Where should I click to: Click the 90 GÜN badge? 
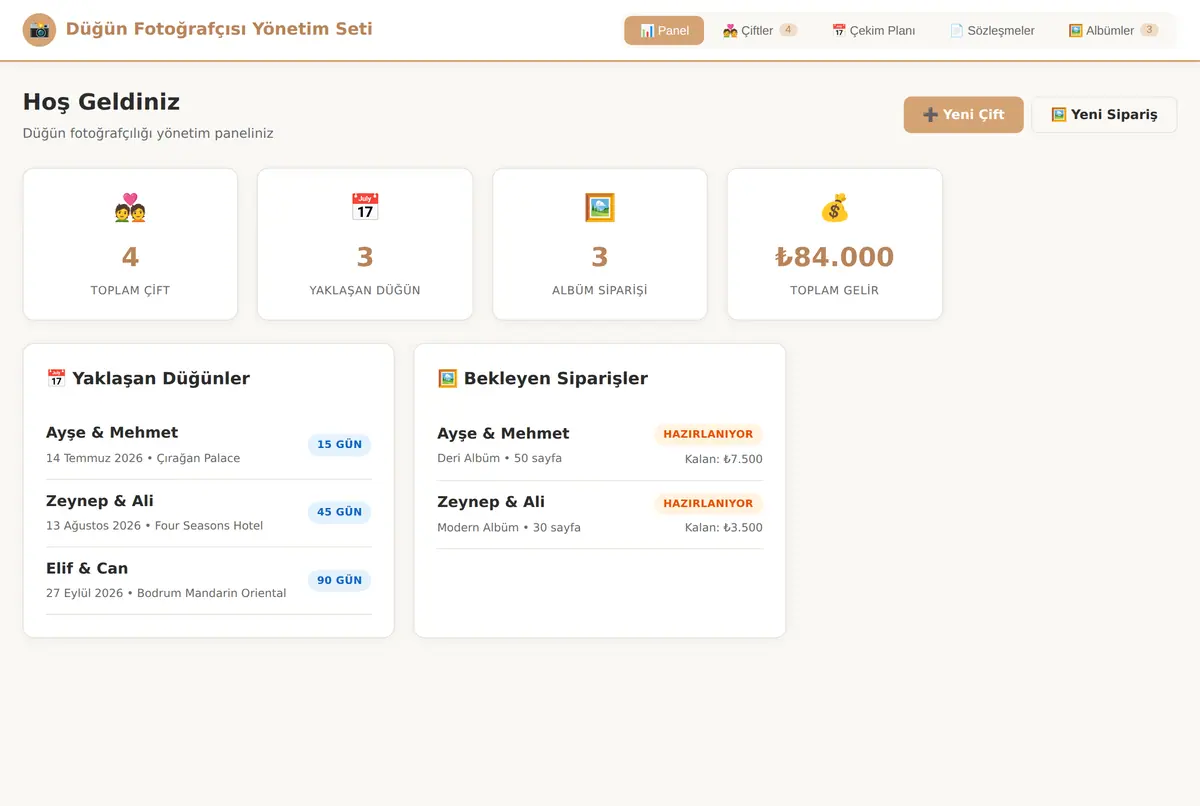(x=339, y=580)
